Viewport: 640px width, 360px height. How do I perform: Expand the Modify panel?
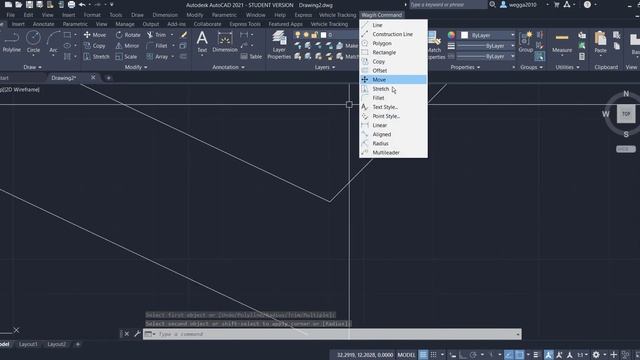coord(136,67)
